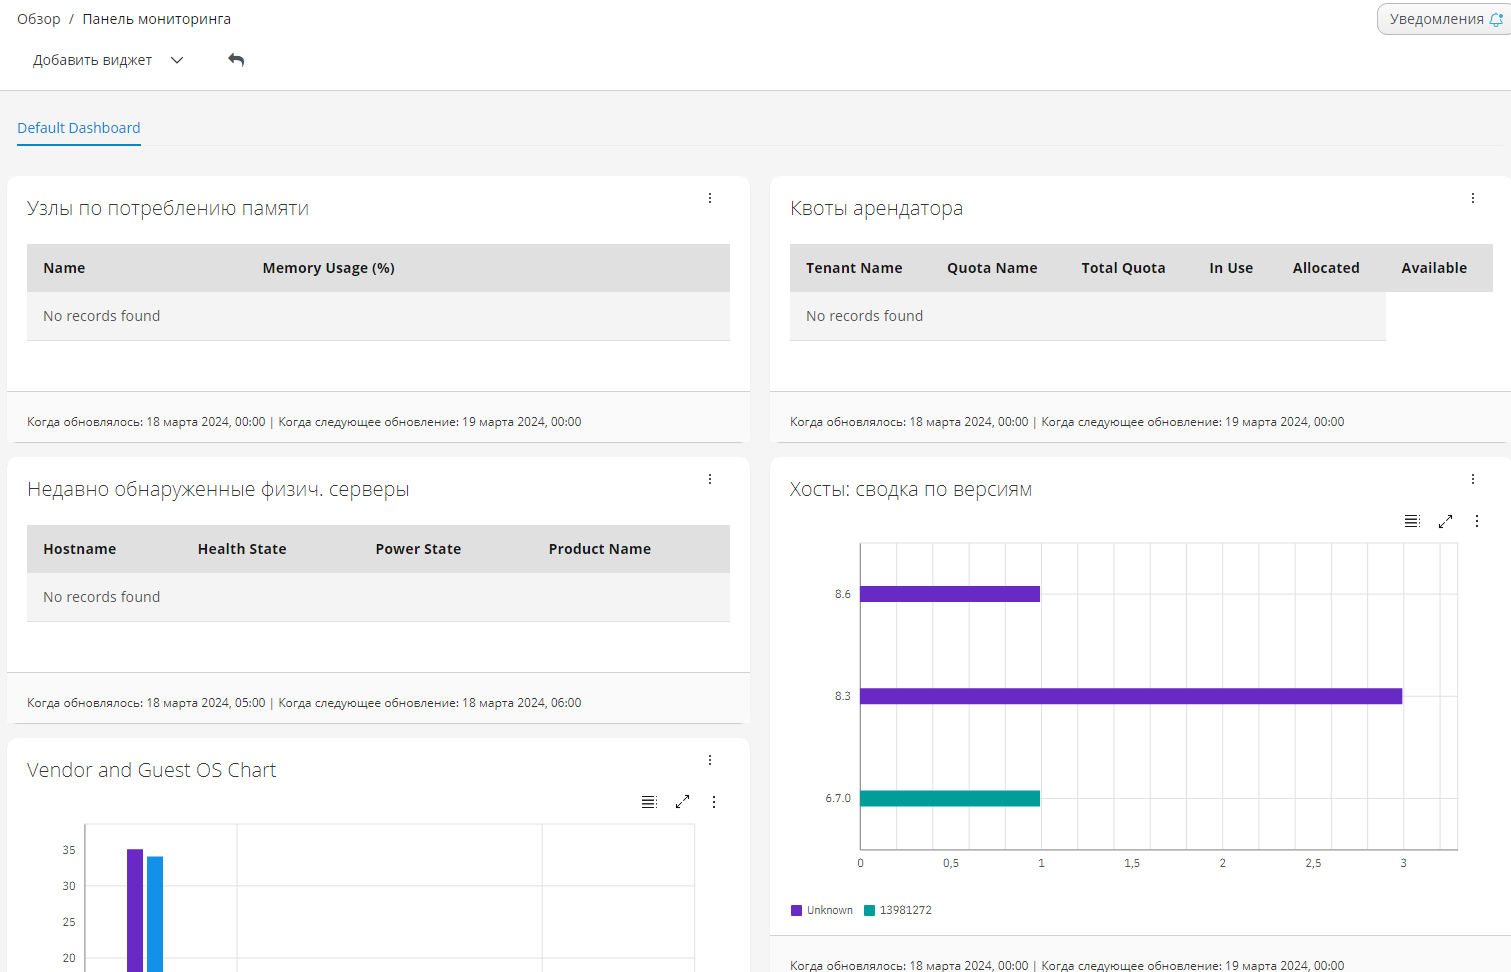Open options menu for Узлы по потреблению памяти

[710, 198]
